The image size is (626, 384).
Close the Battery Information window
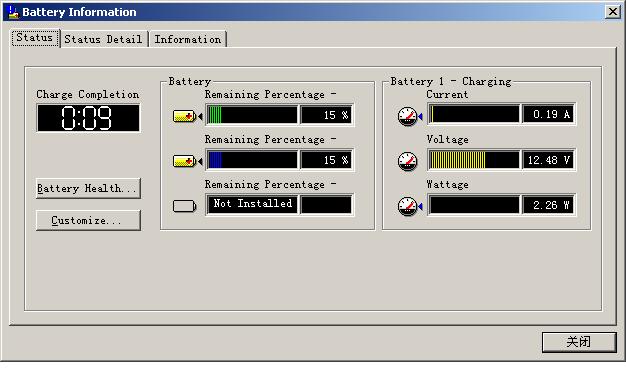[x=612, y=12]
